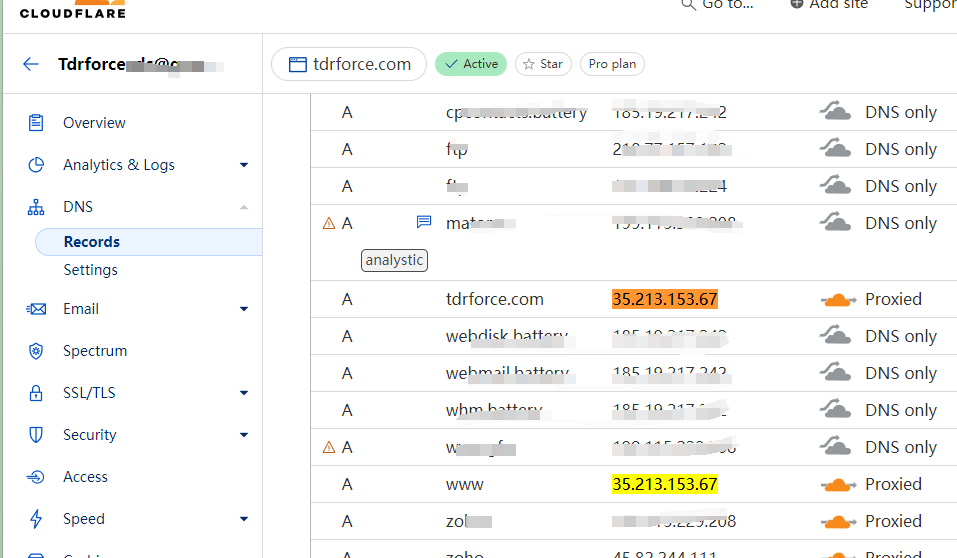
Task: Select Settings under the DNS section
Action: [x=90, y=270]
